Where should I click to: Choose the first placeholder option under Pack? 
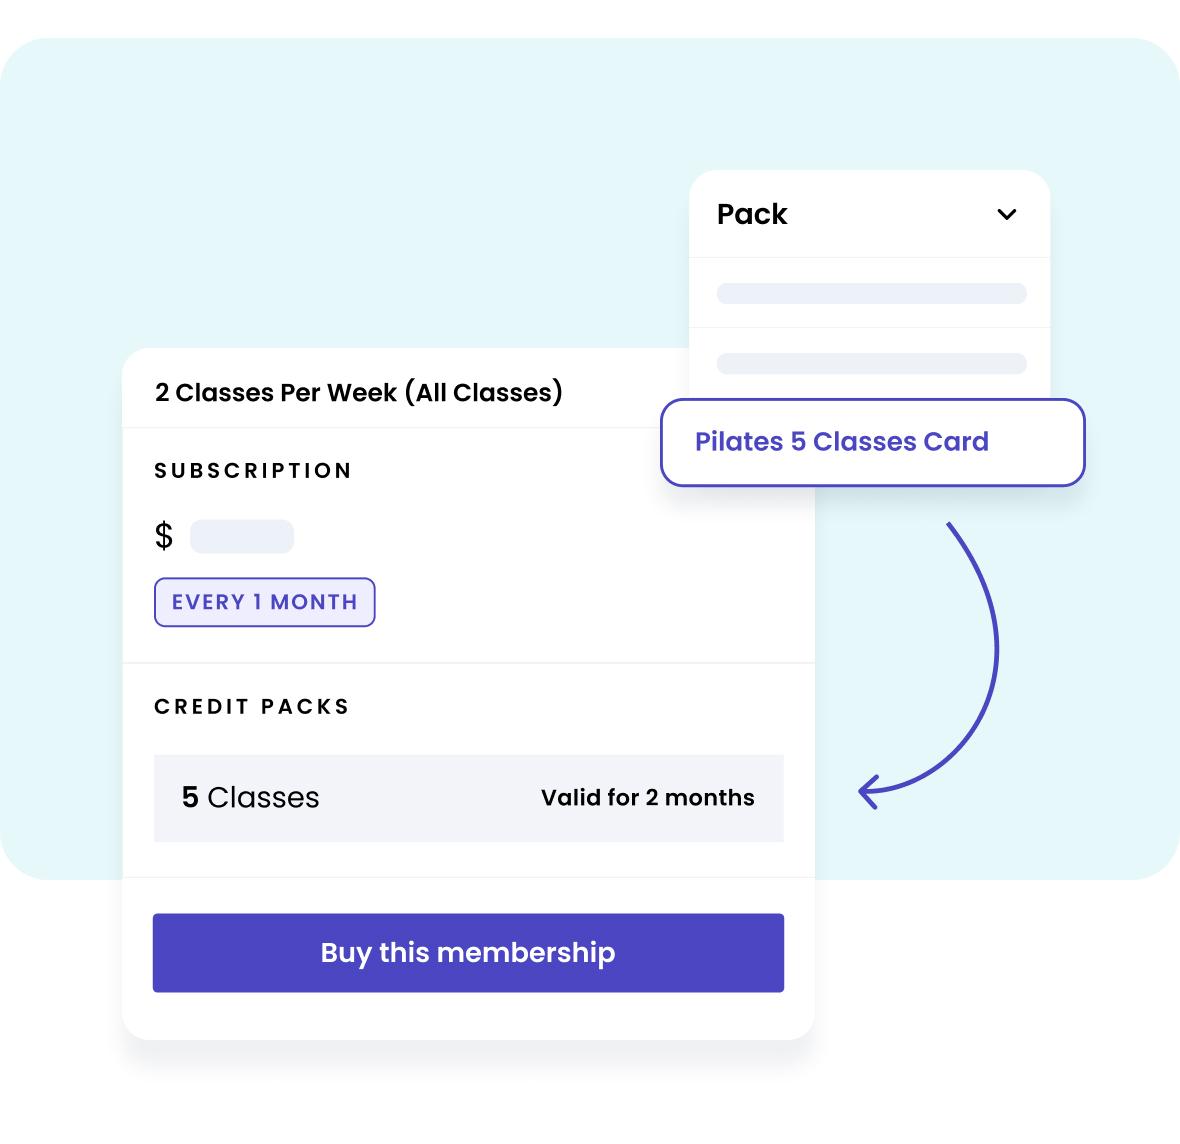tap(871, 293)
